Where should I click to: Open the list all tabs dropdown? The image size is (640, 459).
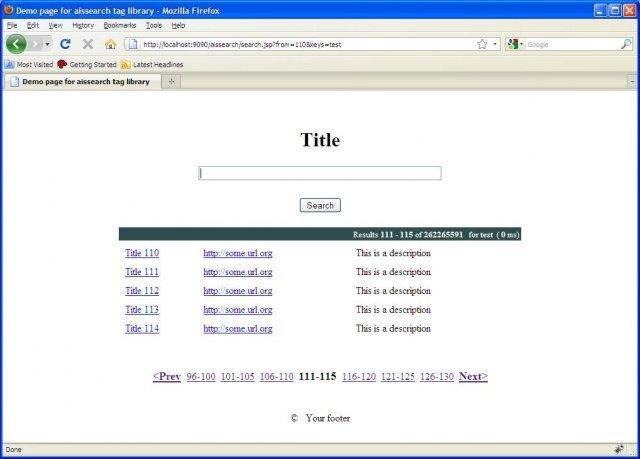click(632, 82)
